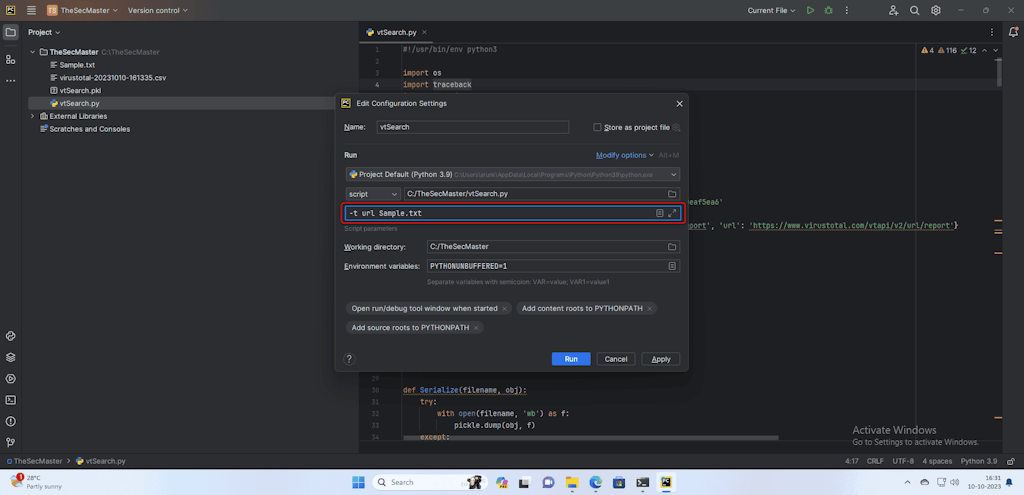The height and width of the screenshot is (495, 1024).
Task: Open Modify options dropdown link
Action: (x=624, y=155)
